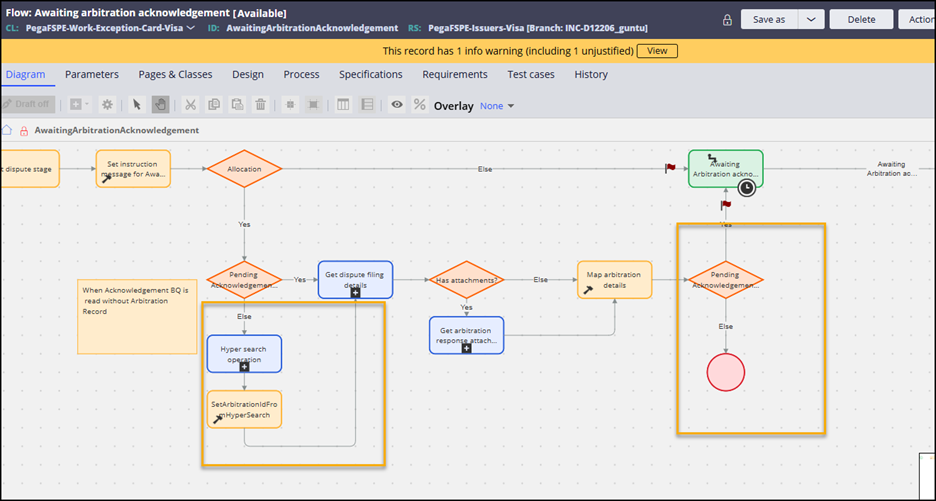Select Pending Acknowledgement diamond above End circle
Image resolution: width=936 pixels, height=501 pixels.
(x=726, y=279)
